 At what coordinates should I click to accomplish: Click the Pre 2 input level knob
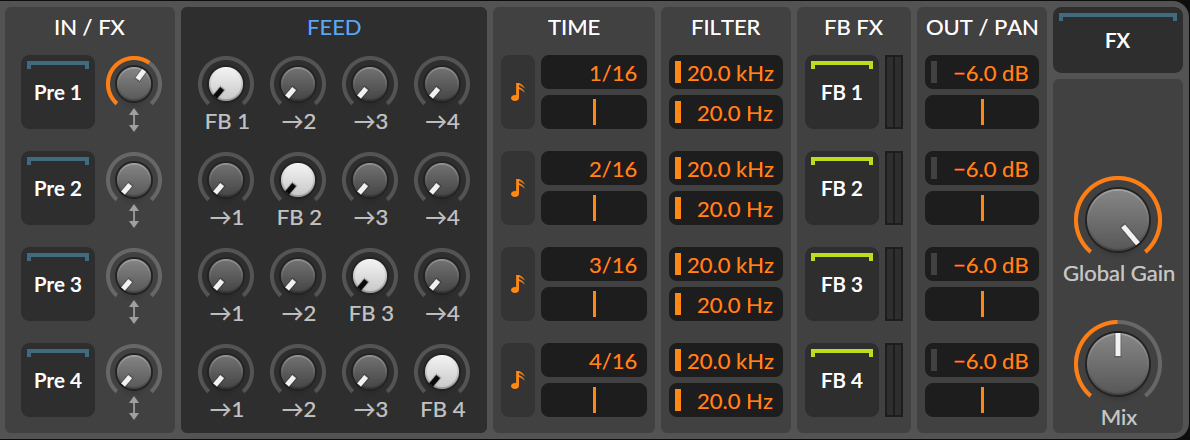(x=134, y=179)
